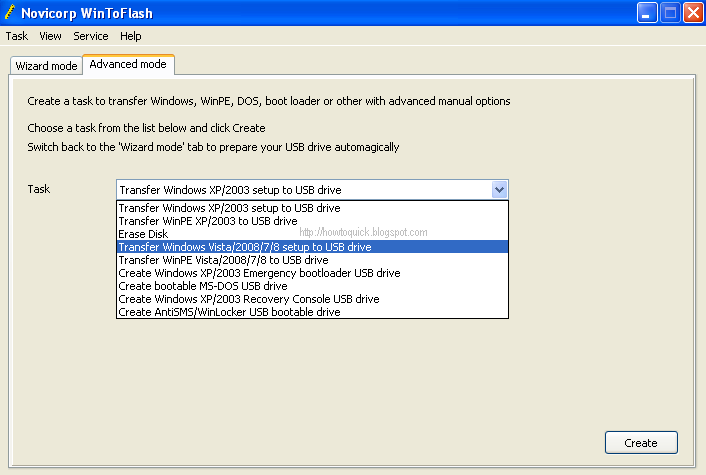Select Erase Disk option

[x=312, y=234]
